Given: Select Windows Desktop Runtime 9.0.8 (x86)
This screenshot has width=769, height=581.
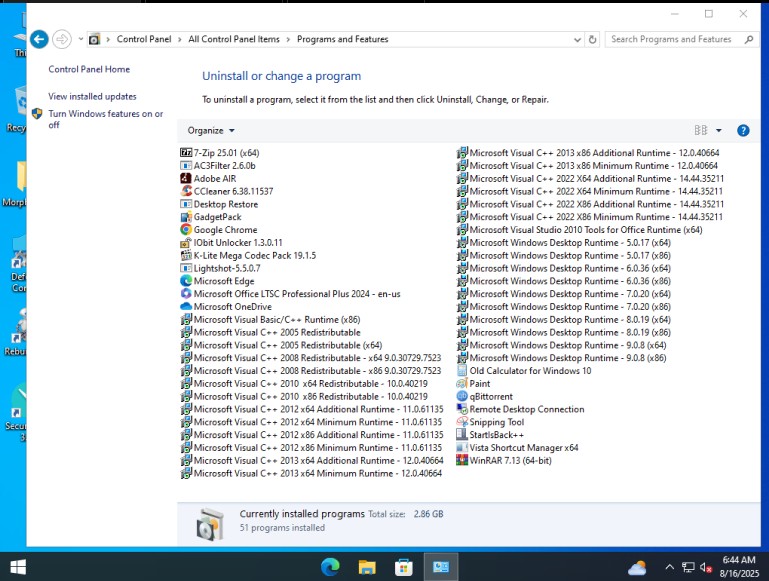Looking at the screenshot, I should coord(562,358).
